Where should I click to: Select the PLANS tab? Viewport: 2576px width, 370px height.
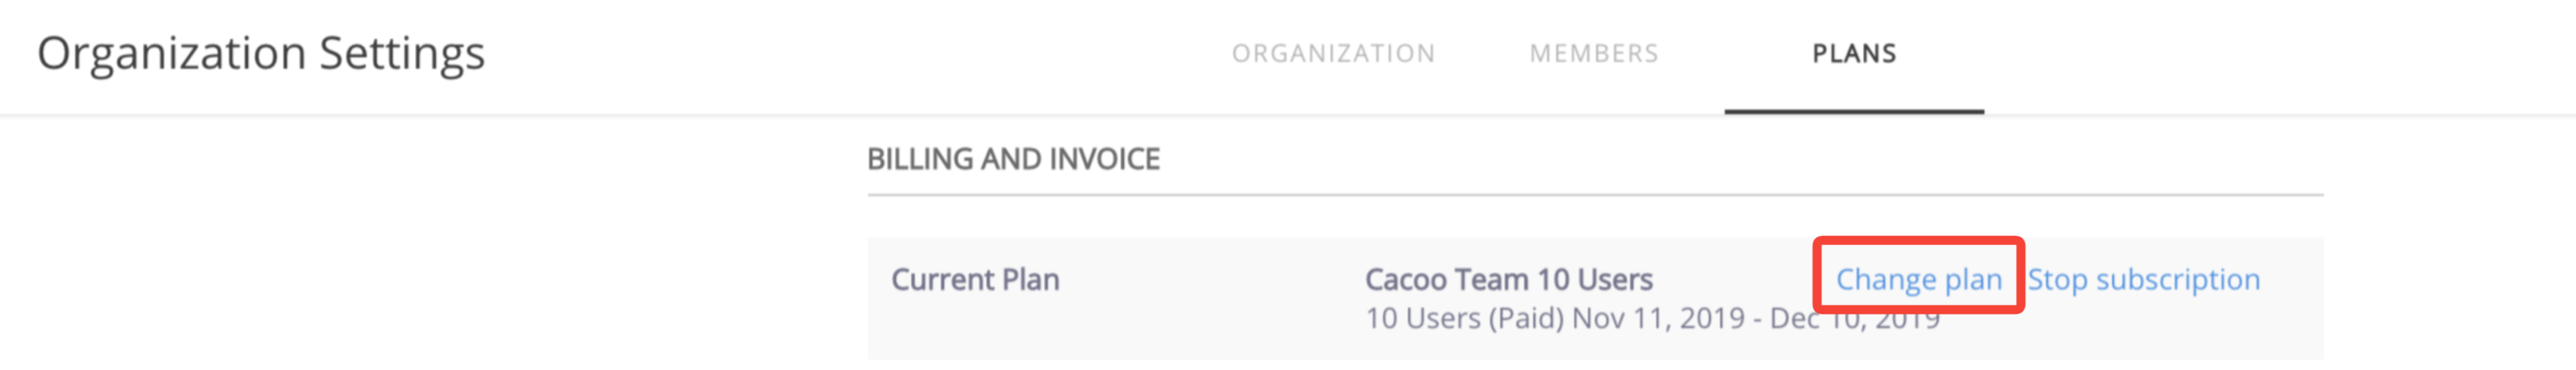tap(1854, 54)
